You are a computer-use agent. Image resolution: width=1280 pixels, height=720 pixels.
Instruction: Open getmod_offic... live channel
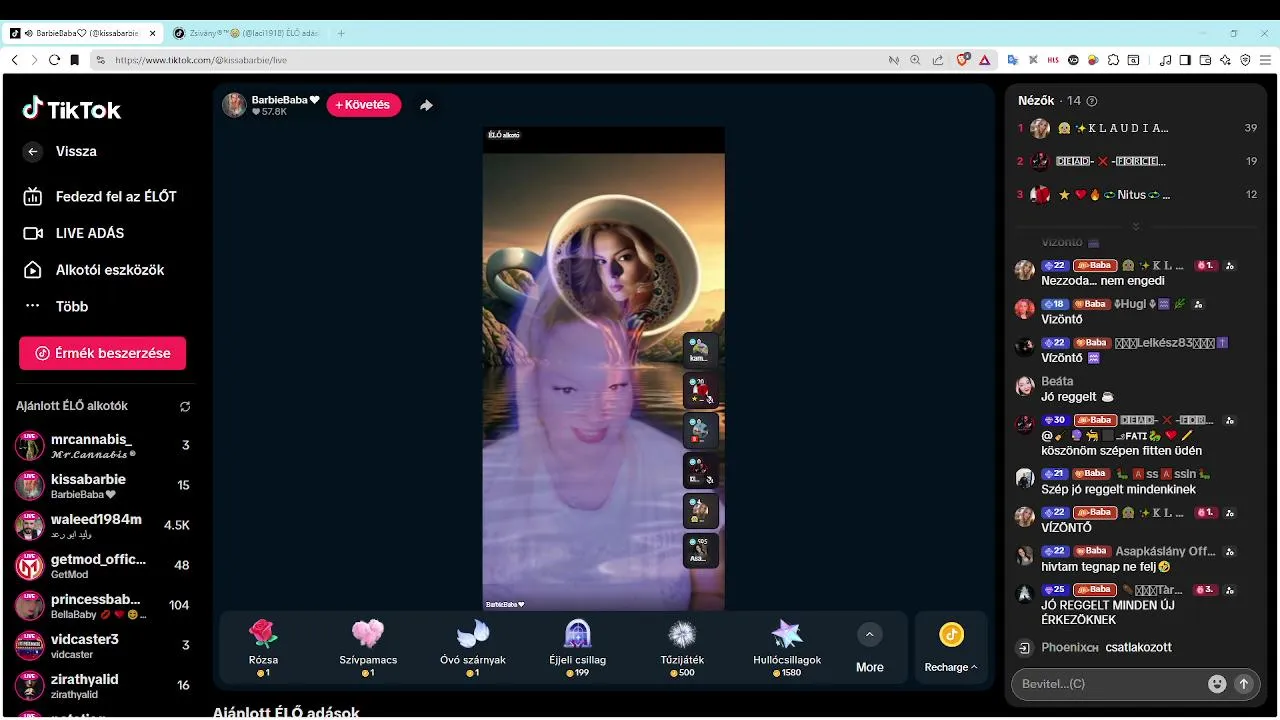tap(102, 565)
